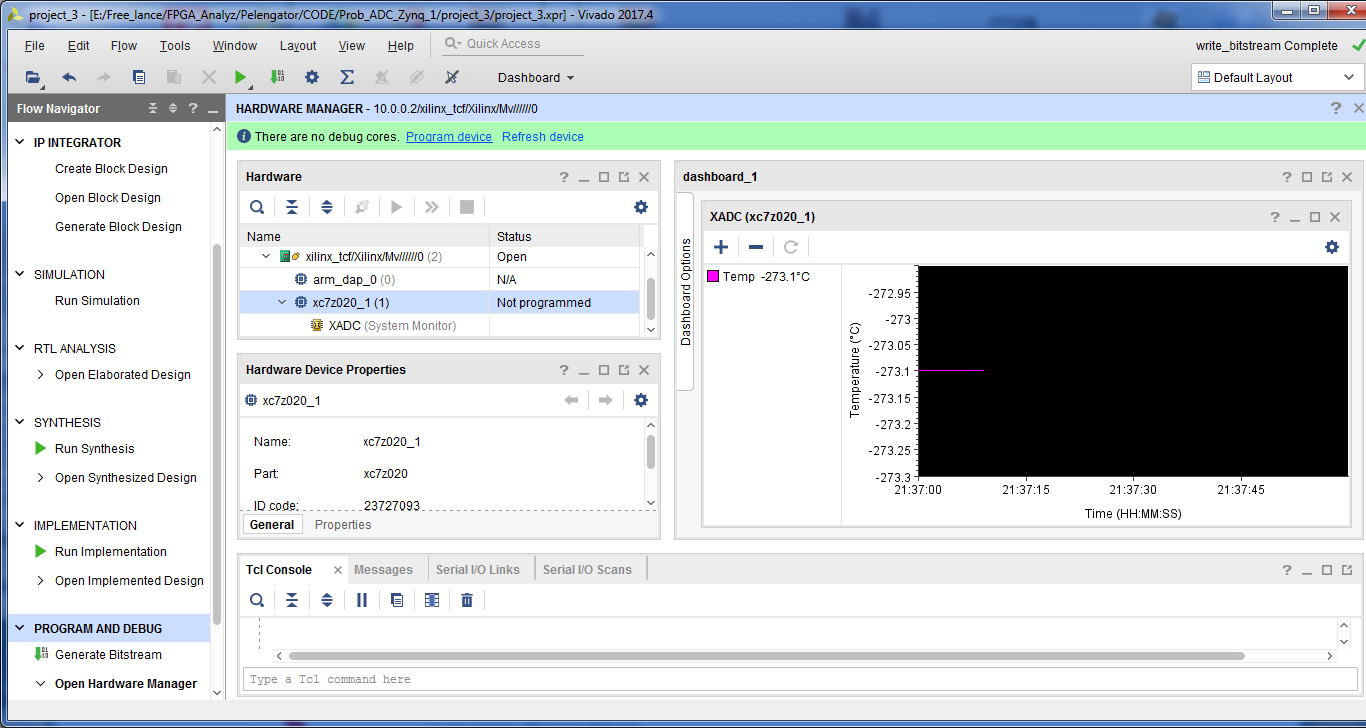Click the Open Project toolbar icon
1366x728 pixels.
(34, 77)
